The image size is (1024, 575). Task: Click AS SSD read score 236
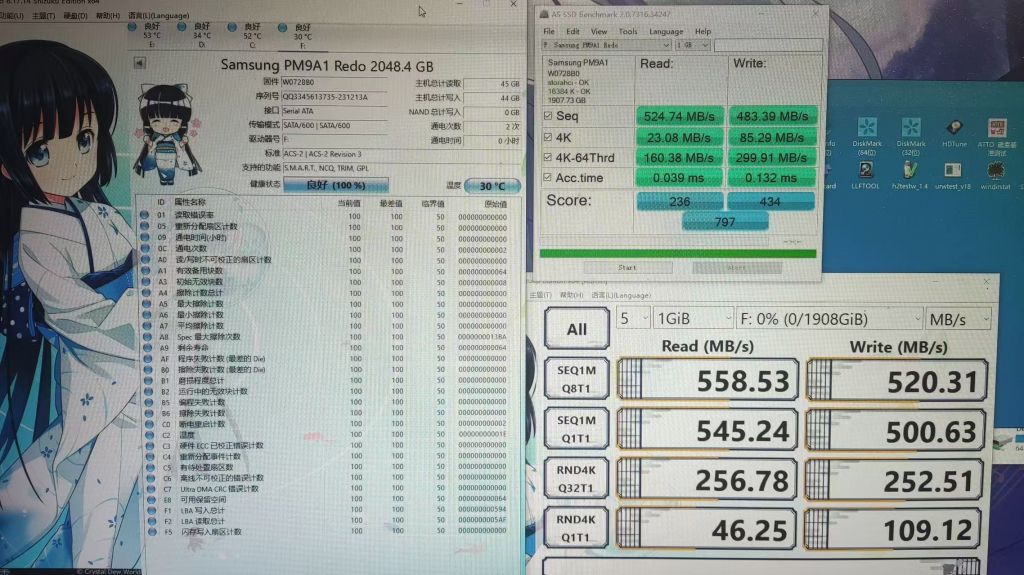(679, 201)
